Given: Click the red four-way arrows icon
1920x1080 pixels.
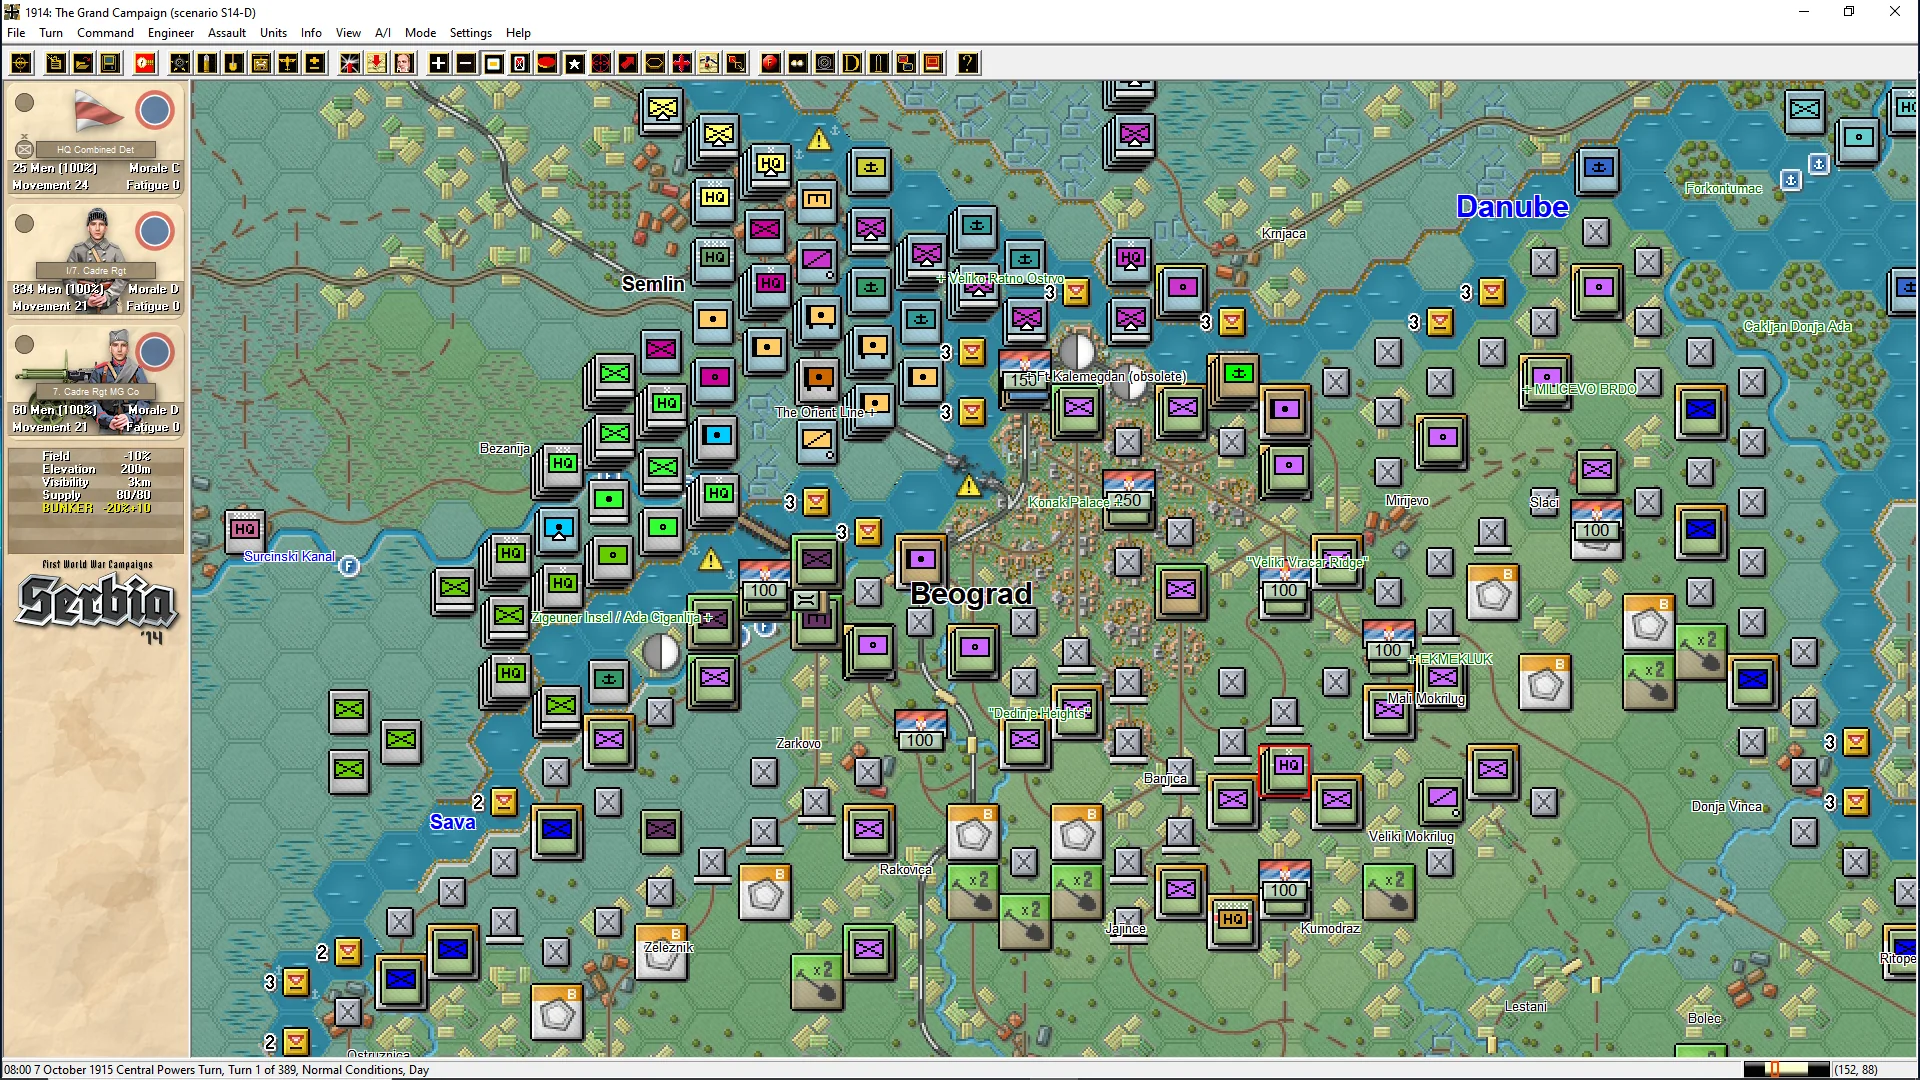Looking at the screenshot, I should tap(682, 64).
